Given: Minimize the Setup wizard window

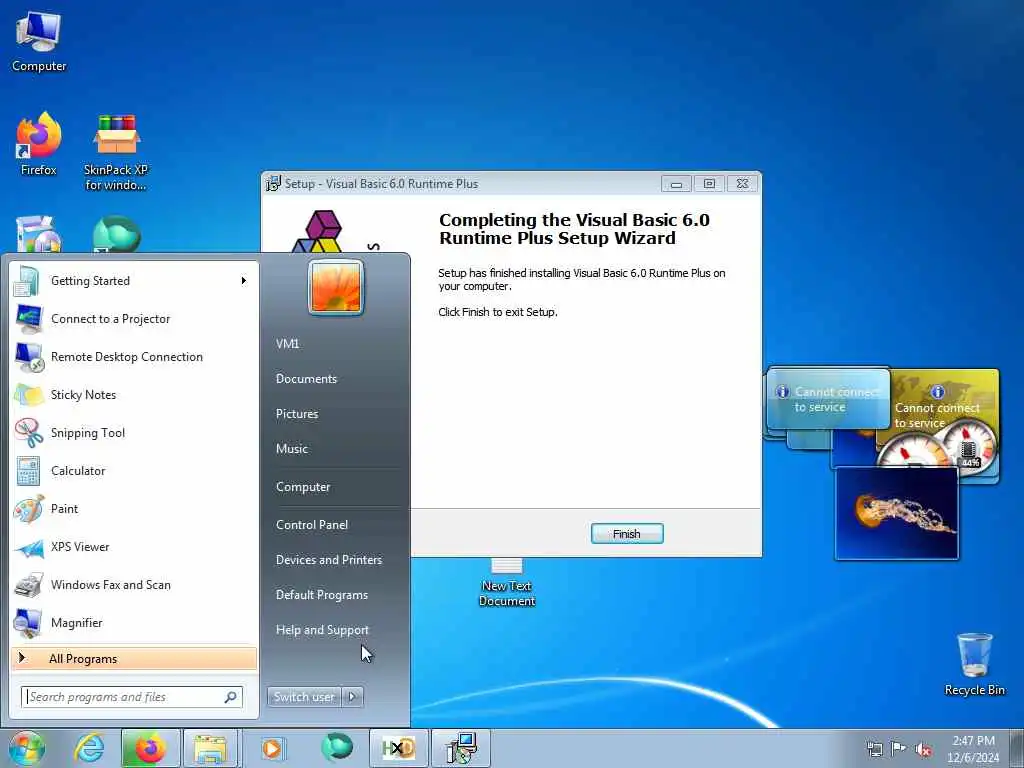Looking at the screenshot, I should point(676,184).
